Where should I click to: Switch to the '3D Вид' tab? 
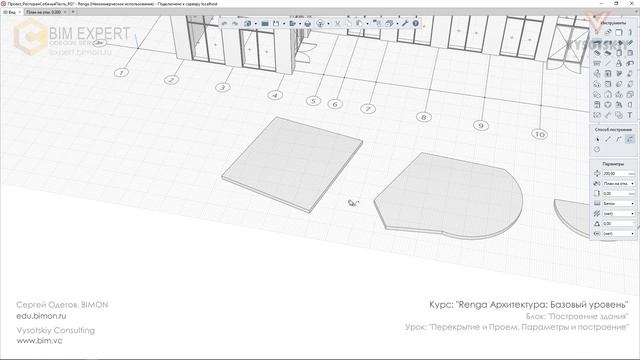click(x=9, y=12)
